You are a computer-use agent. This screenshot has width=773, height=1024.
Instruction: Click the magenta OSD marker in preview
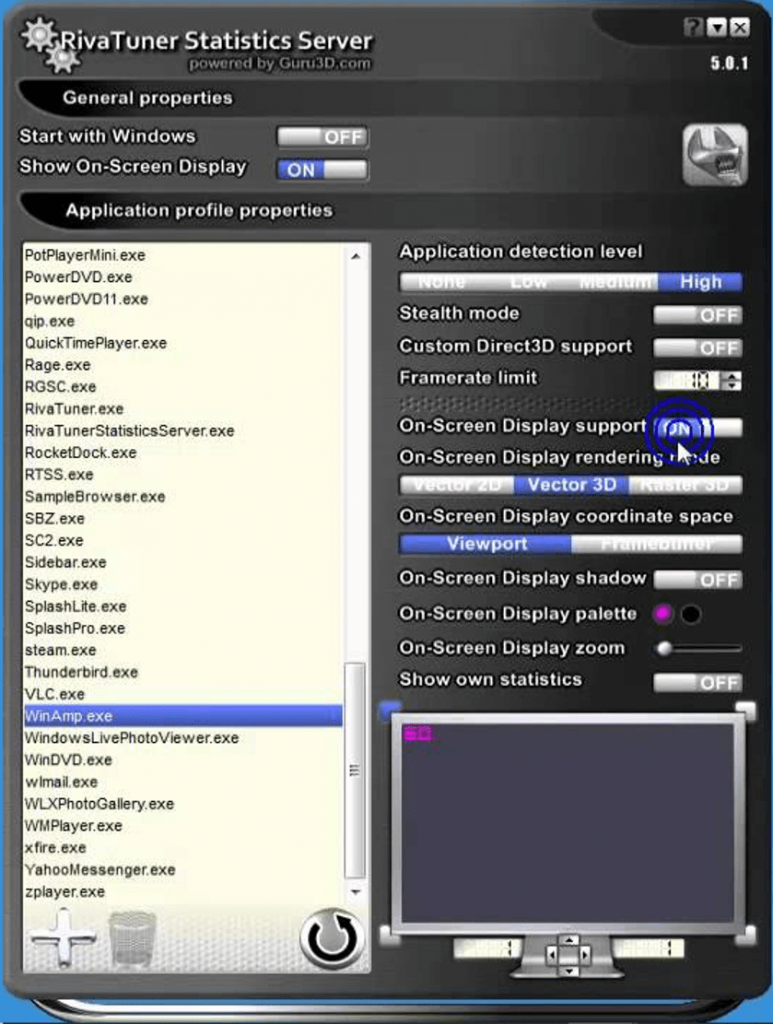[416, 734]
